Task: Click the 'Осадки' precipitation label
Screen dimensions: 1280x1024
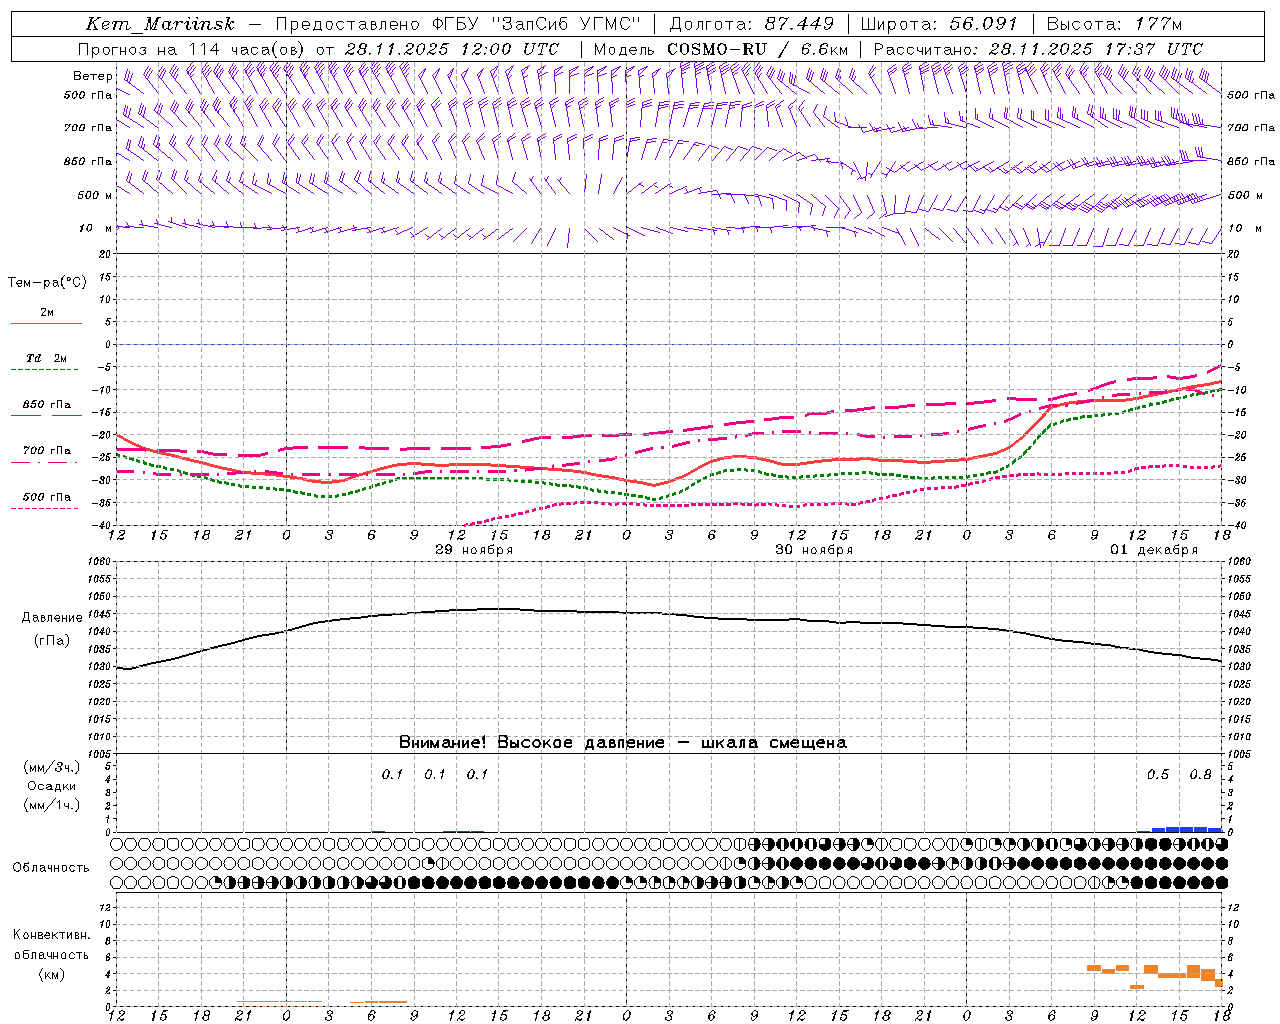Action: [52, 786]
